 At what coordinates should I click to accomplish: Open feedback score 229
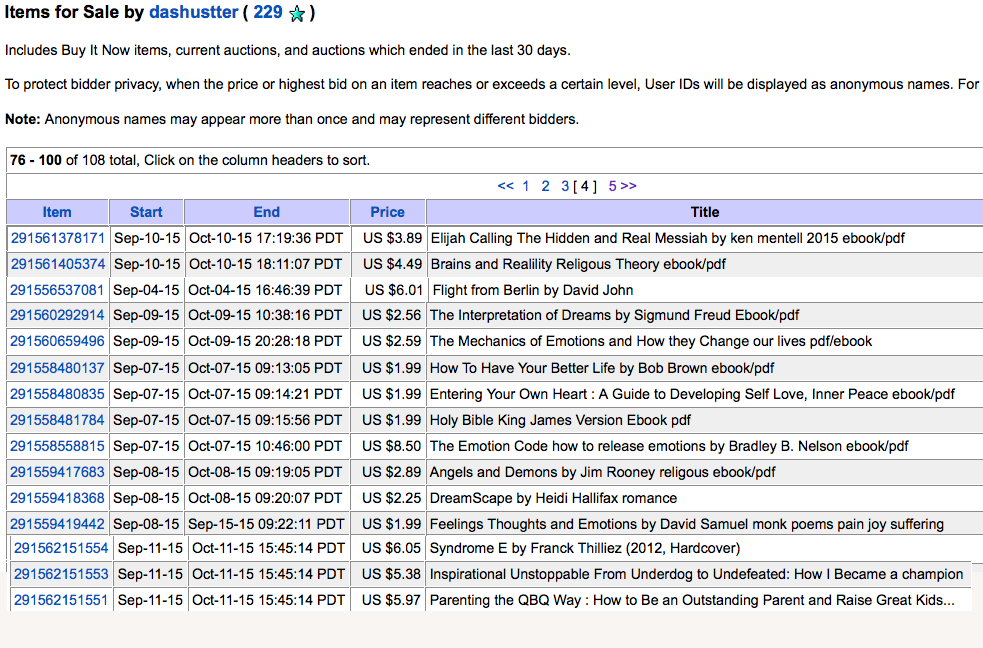point(268,12)
